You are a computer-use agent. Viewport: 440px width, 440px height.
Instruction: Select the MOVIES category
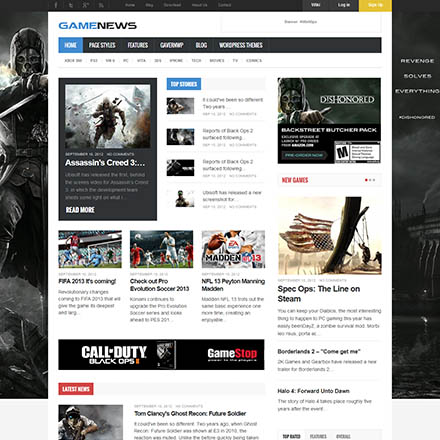(217, 61)
